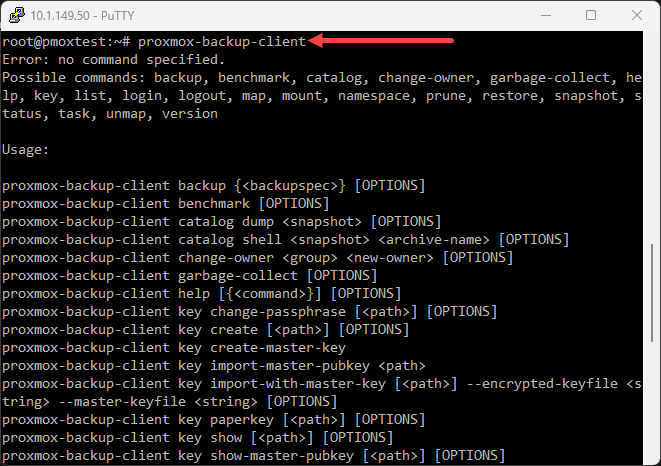Click the 'key create-master-key' usage line

coord(174,348)
